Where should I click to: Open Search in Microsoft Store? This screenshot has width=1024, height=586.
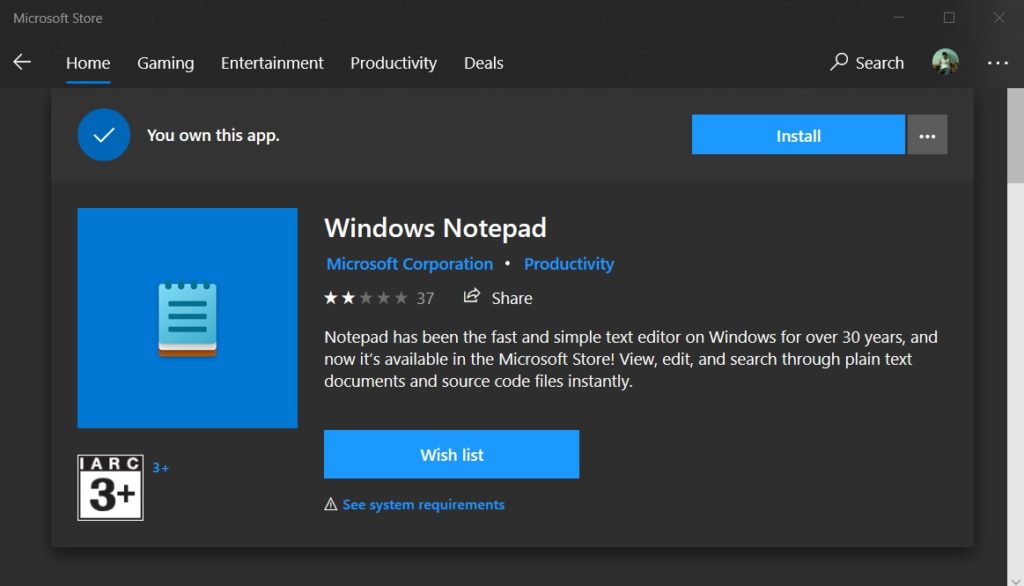866,62
